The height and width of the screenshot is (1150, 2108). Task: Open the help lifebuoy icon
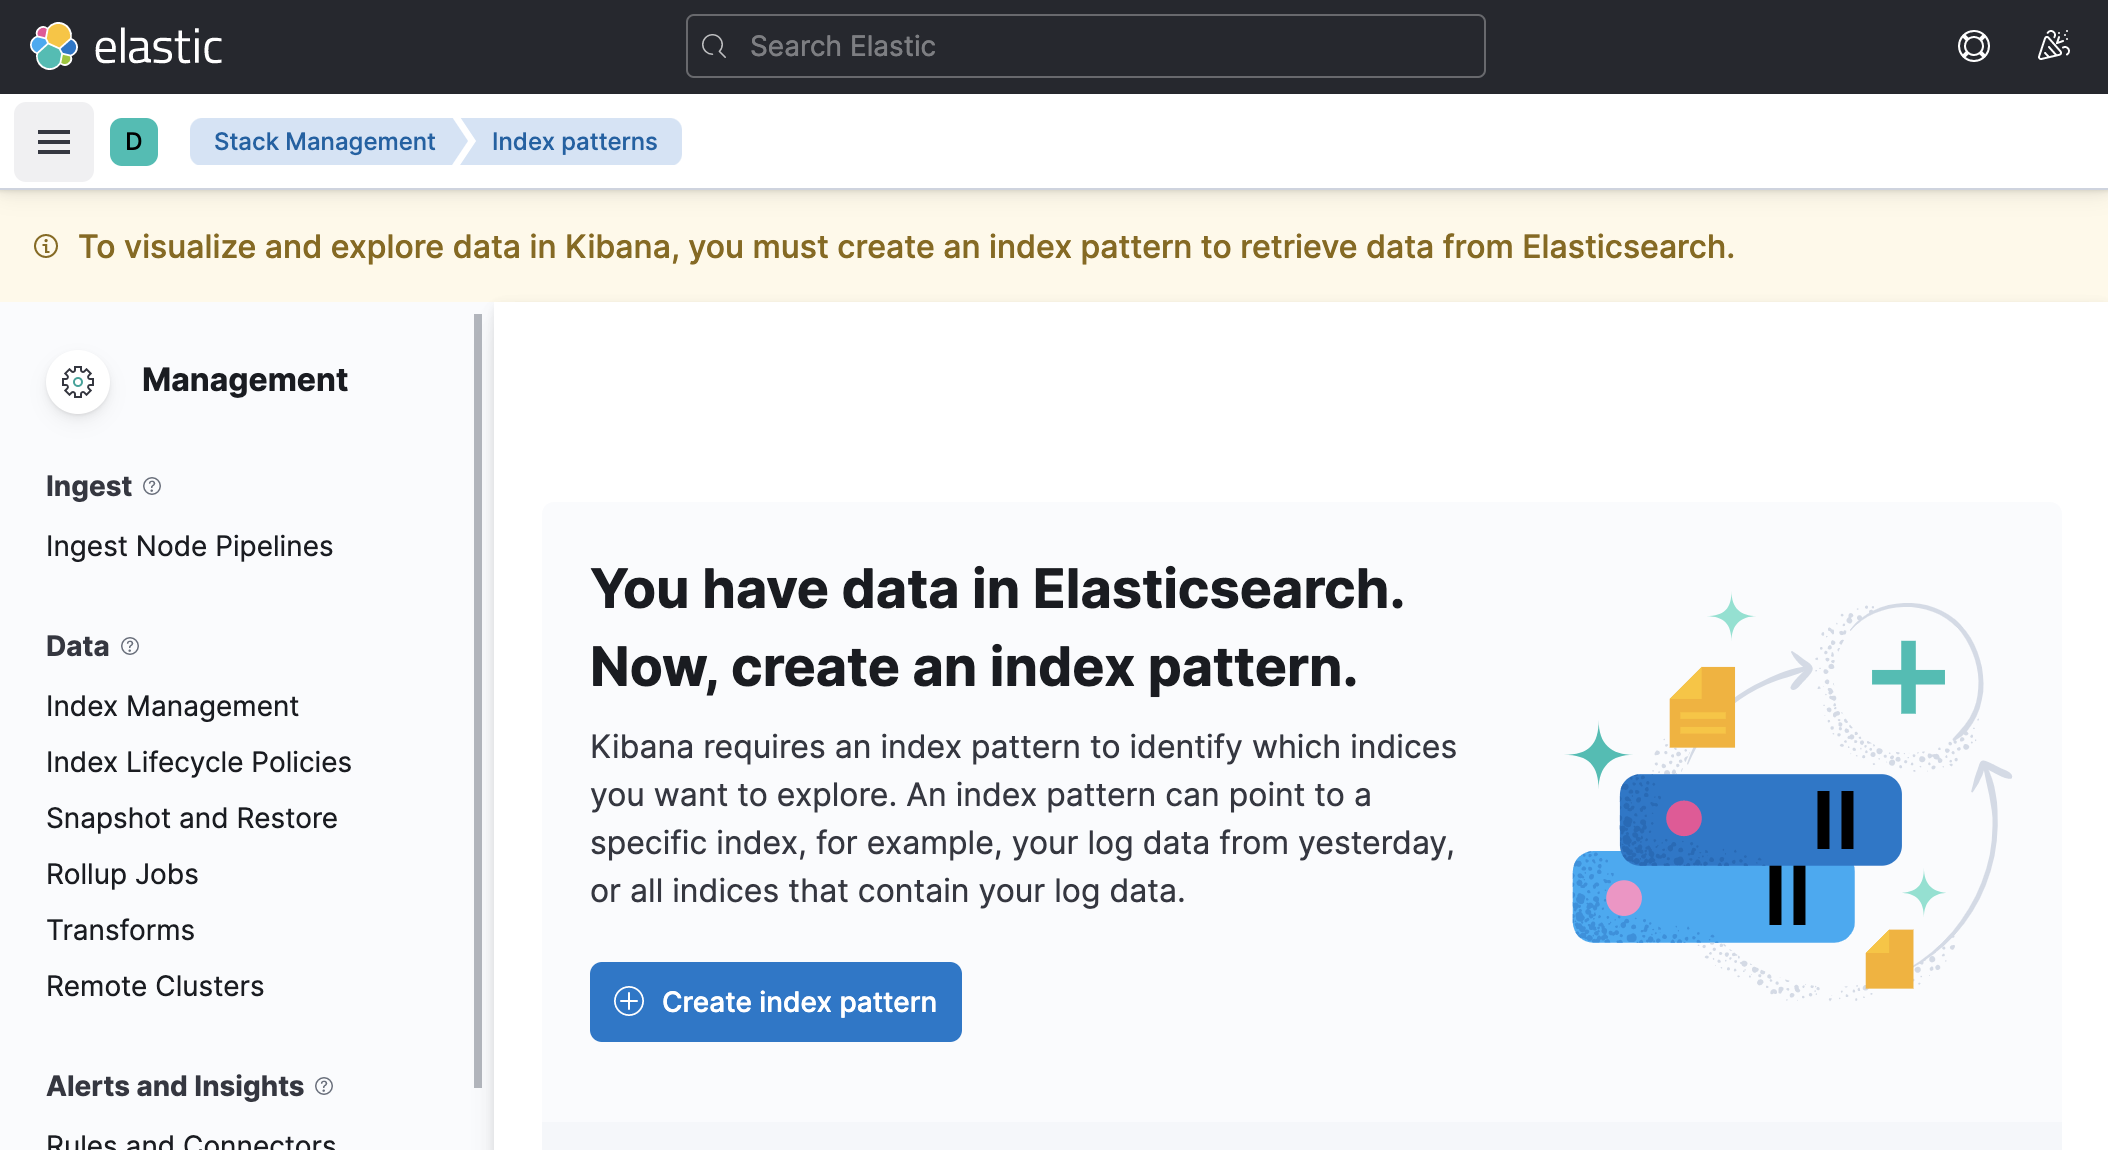(x=1973, y=46)
